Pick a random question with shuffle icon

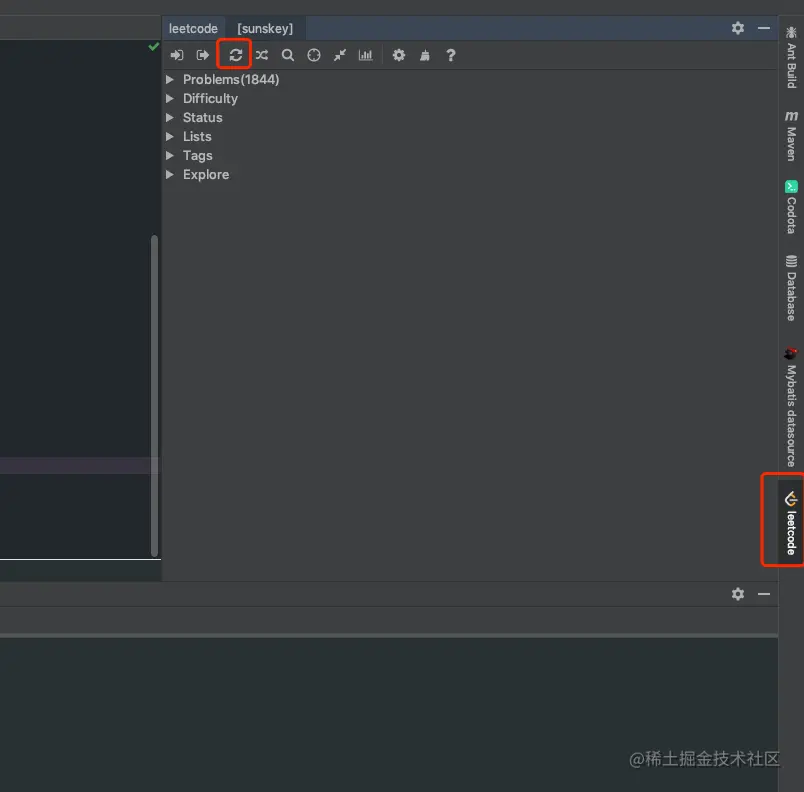(x=262, y=55)
